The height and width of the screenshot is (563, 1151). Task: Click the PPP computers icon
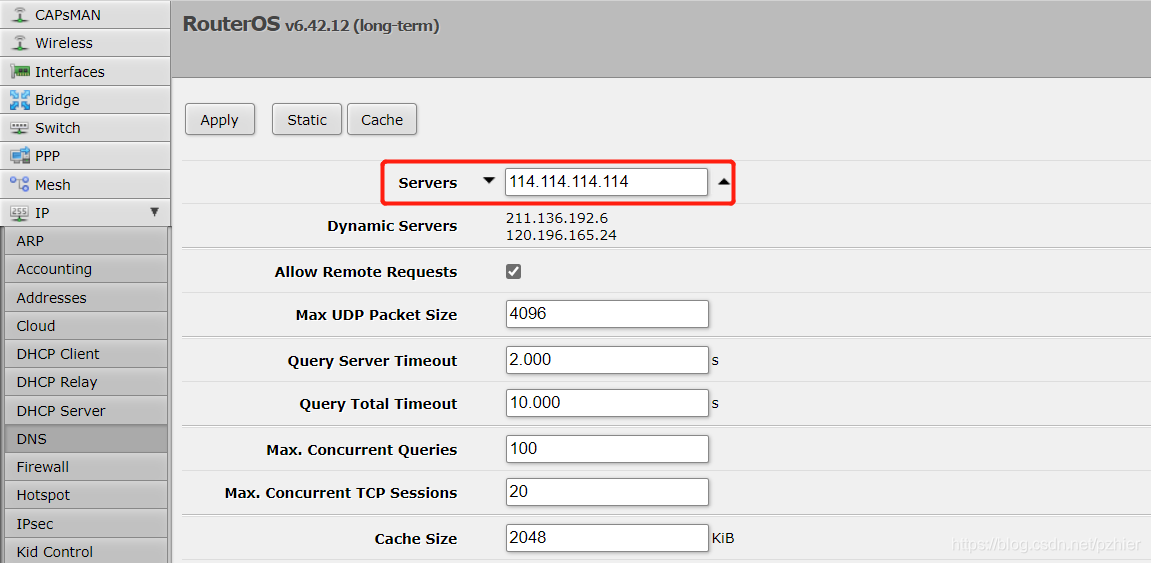click(21, 156)
